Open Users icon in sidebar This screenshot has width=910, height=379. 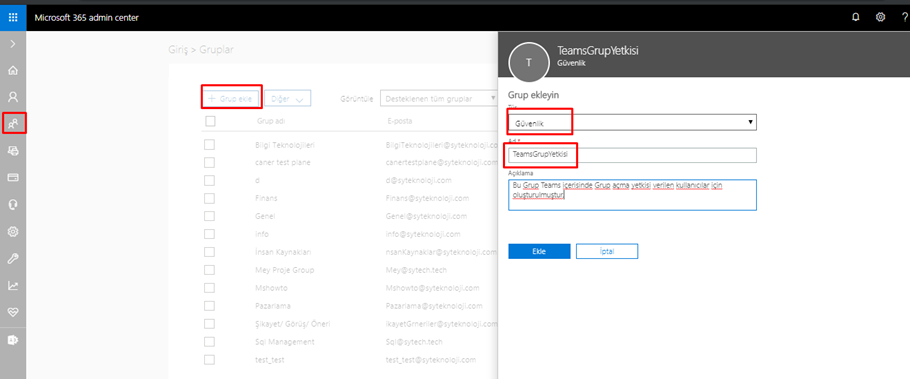click(13, 96)
